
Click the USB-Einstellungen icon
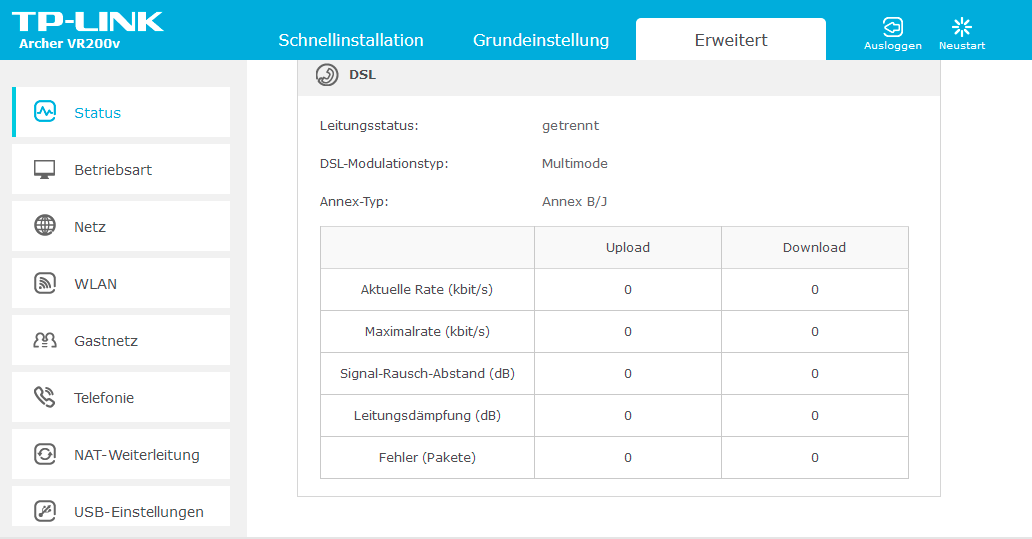[45, 511]
